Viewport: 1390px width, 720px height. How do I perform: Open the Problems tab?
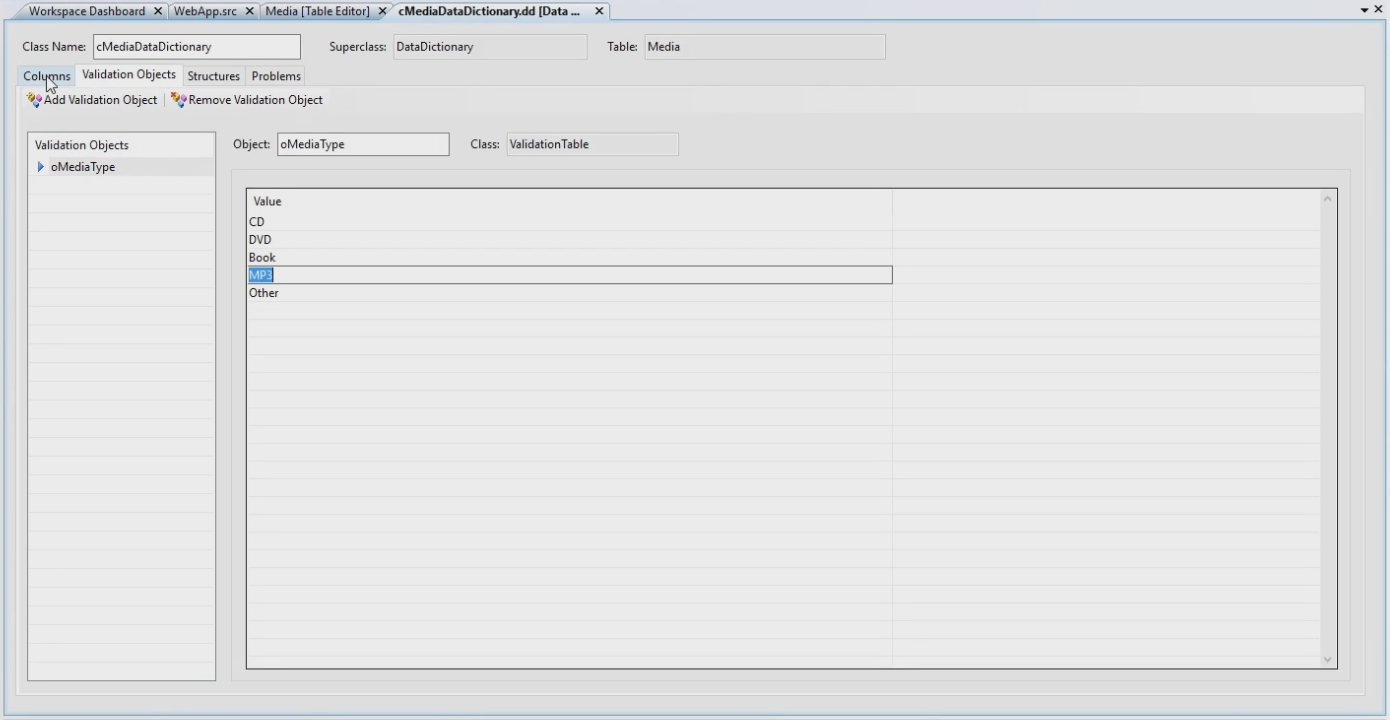tap(276, 76)
